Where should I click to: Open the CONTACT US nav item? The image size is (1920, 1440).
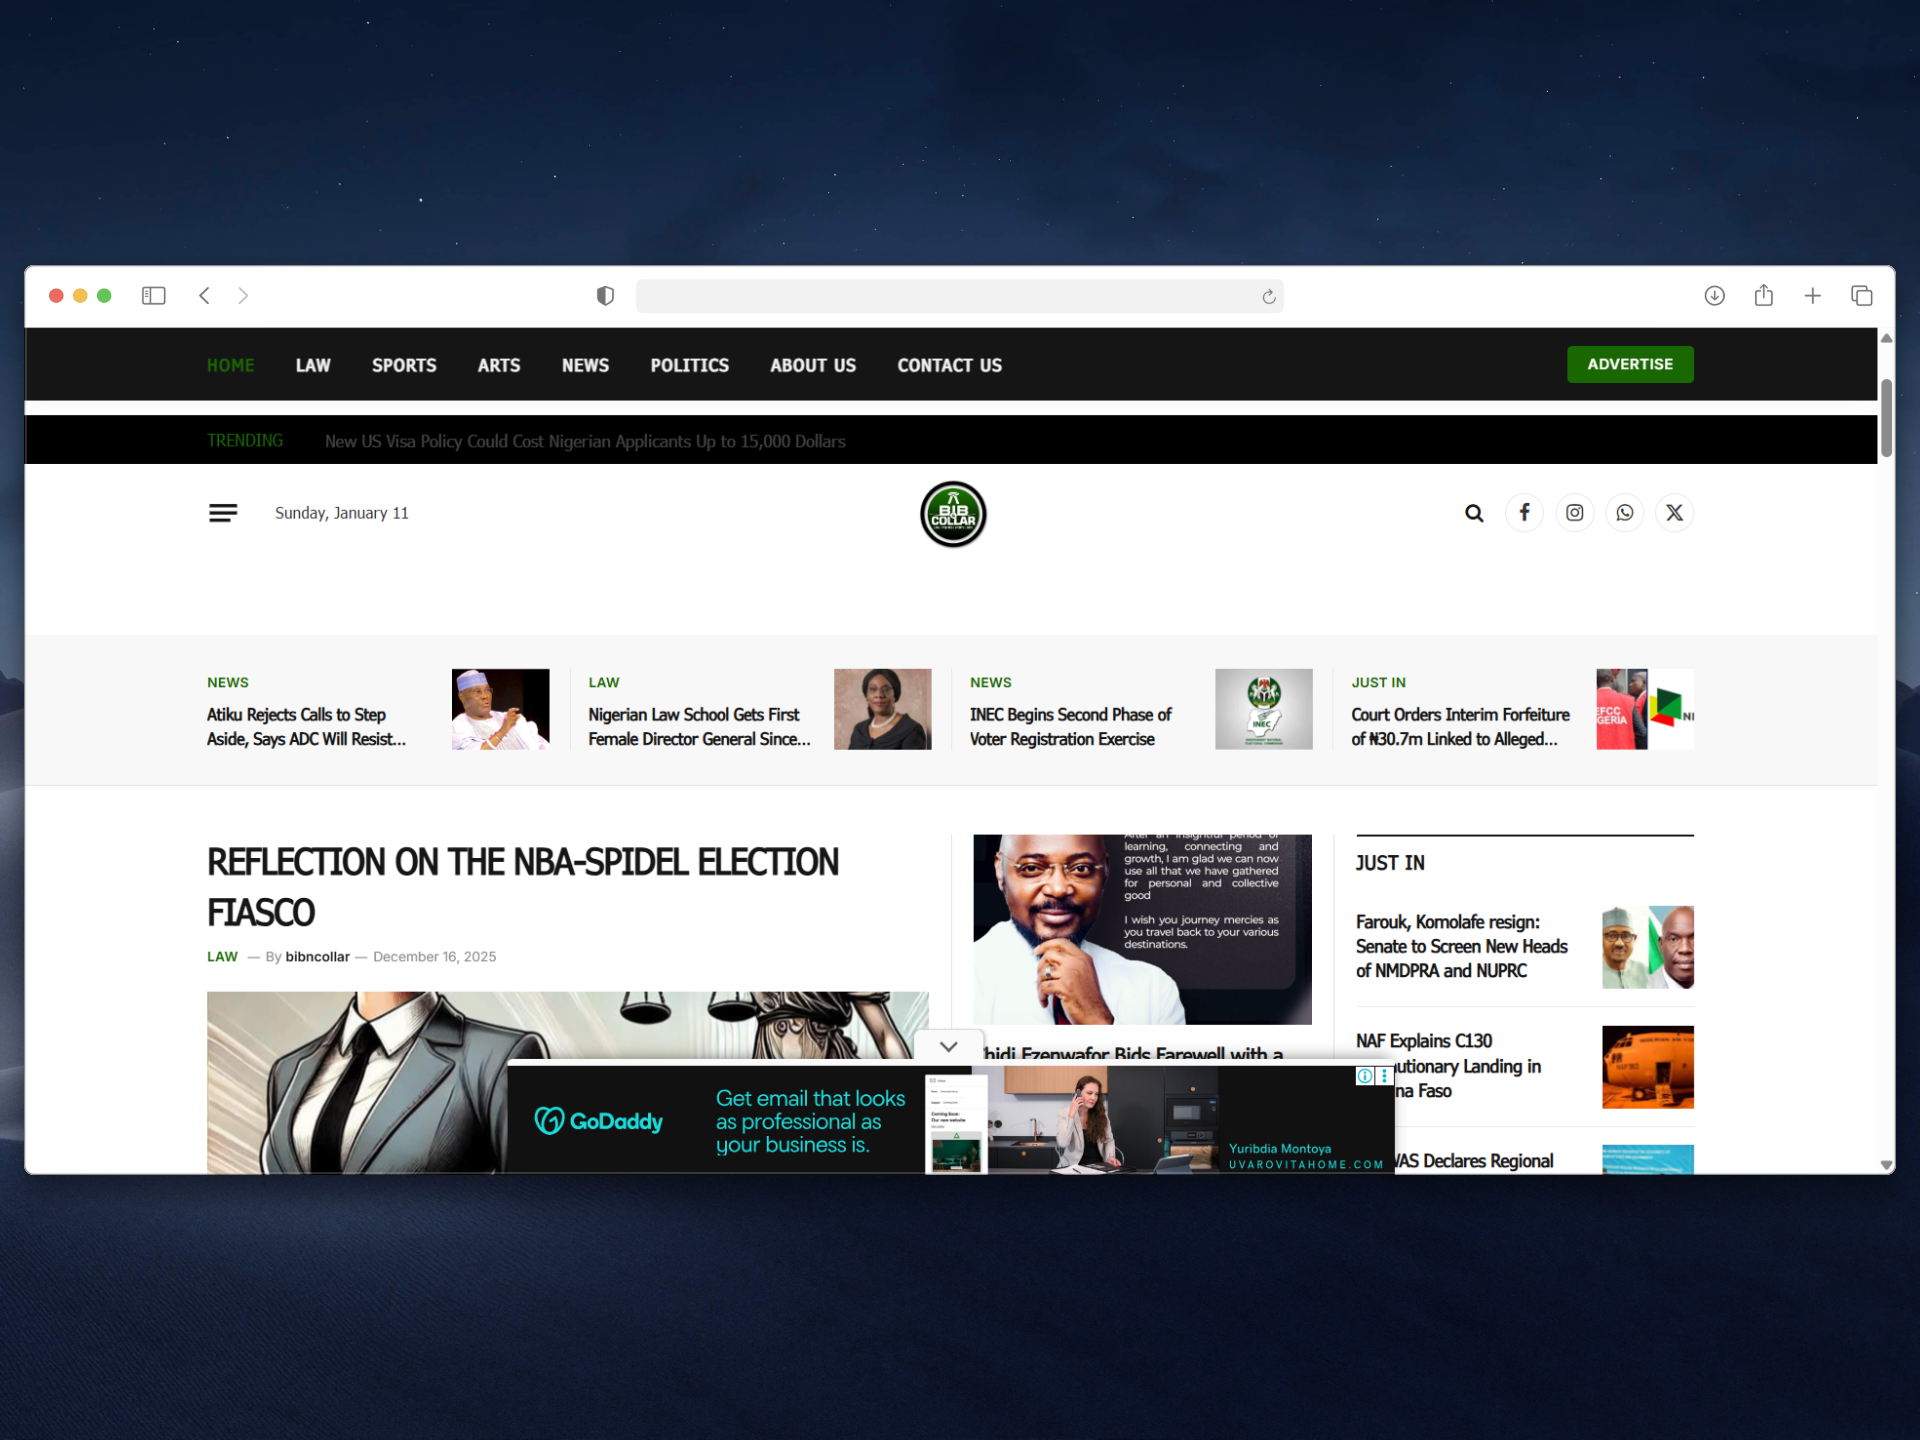[950, 365]
